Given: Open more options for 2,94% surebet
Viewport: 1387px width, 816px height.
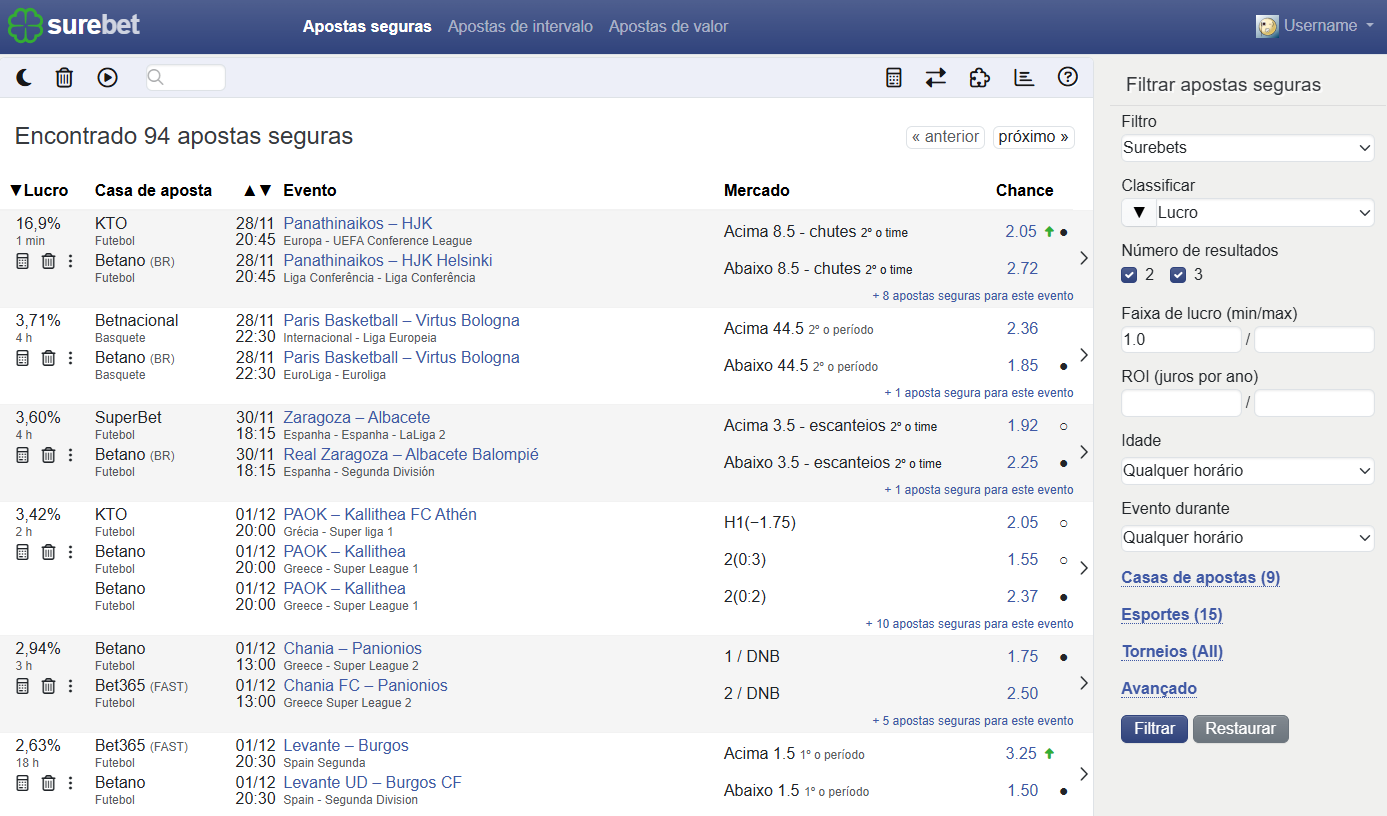Looking at the screenshot, I should coord(70,686).
